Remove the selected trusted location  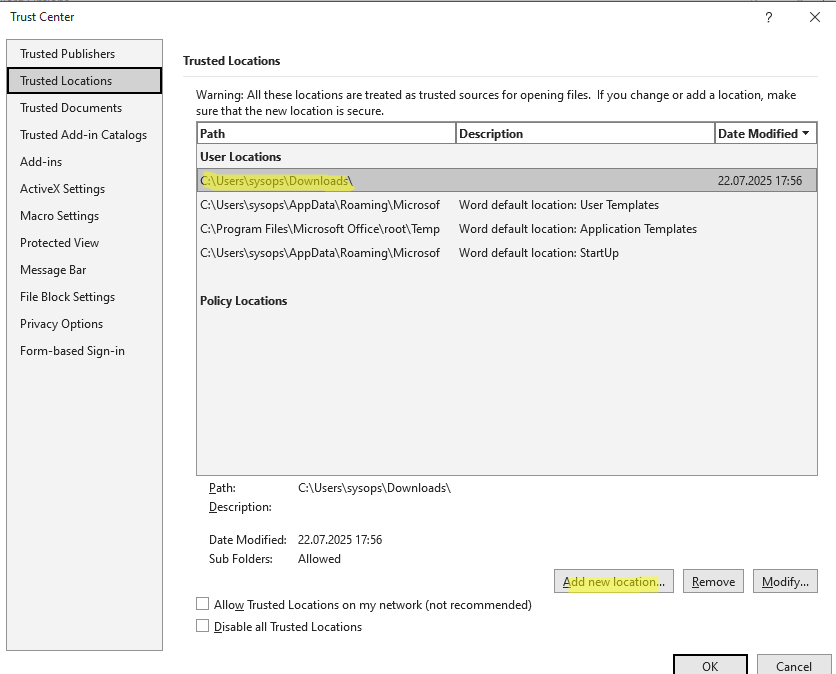click(x=713, y=581)
